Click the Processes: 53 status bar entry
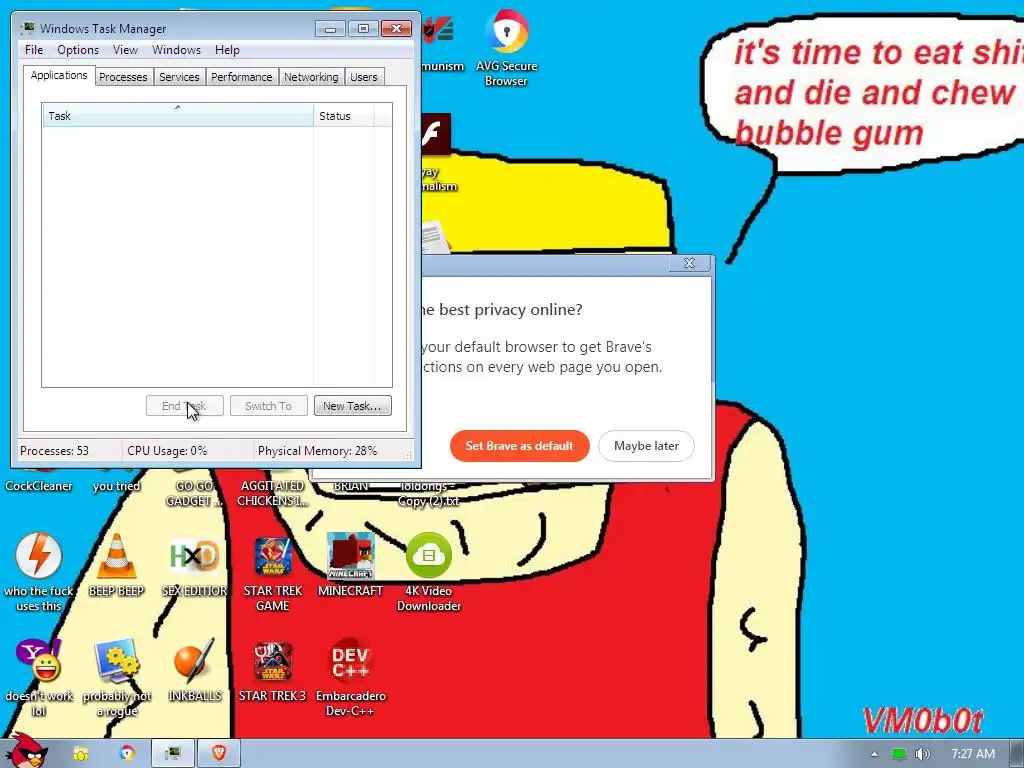The width and height of the screenshot is (1024, 768). pos(54,451)
